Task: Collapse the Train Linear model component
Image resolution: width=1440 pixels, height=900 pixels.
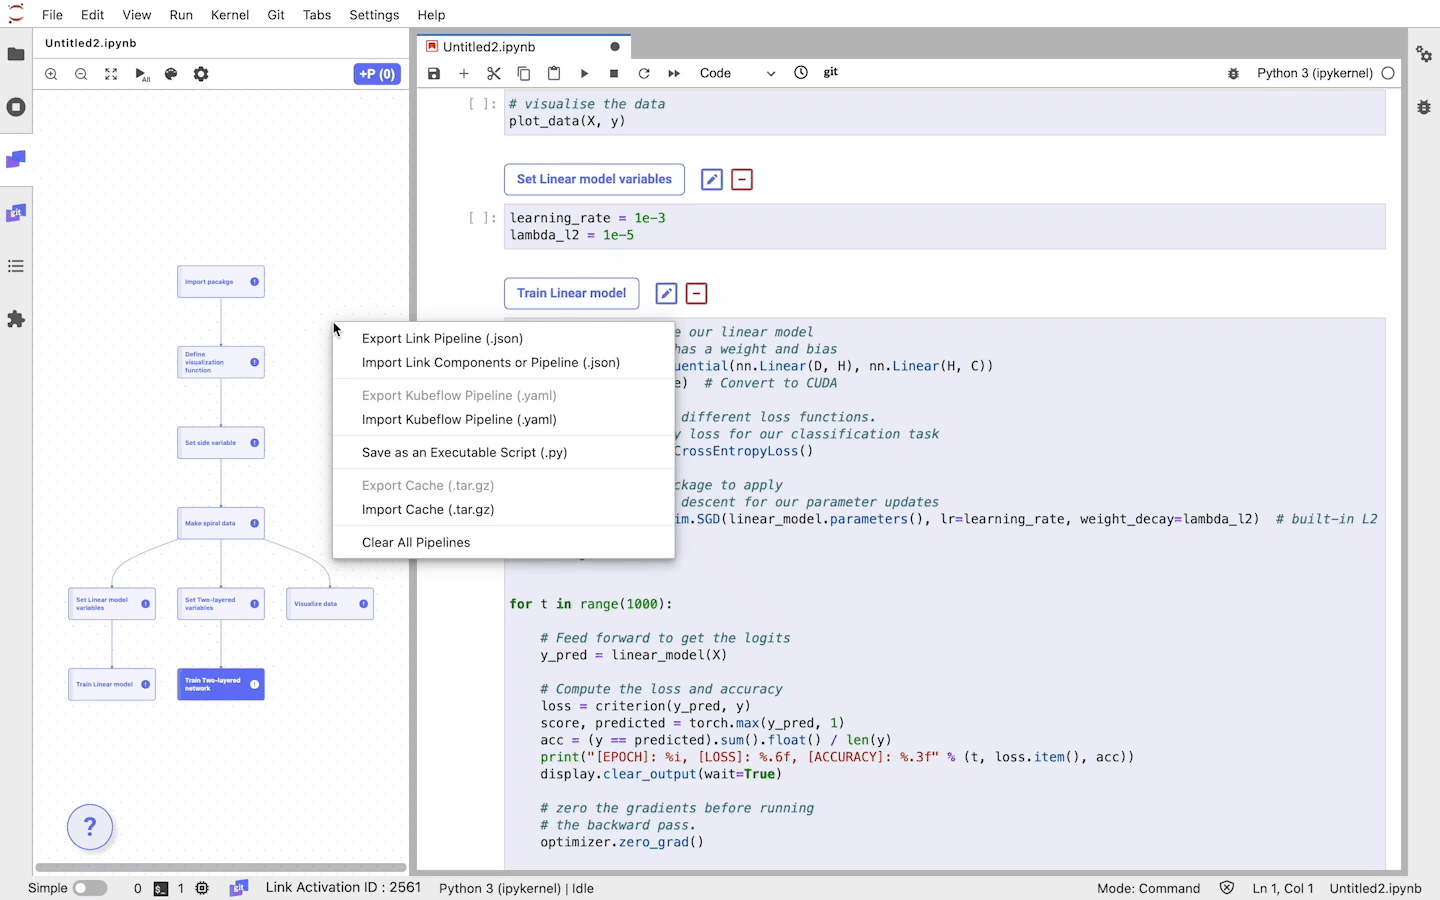Action: click(x=696, y=294)
